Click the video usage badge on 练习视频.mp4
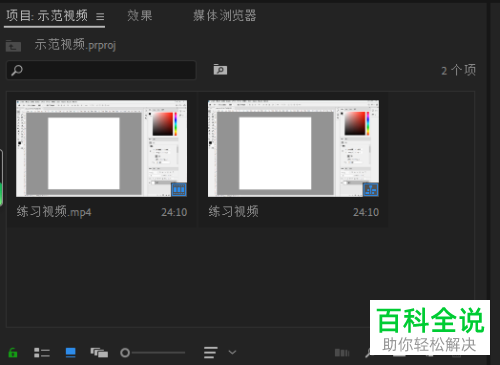 (179, 190)
